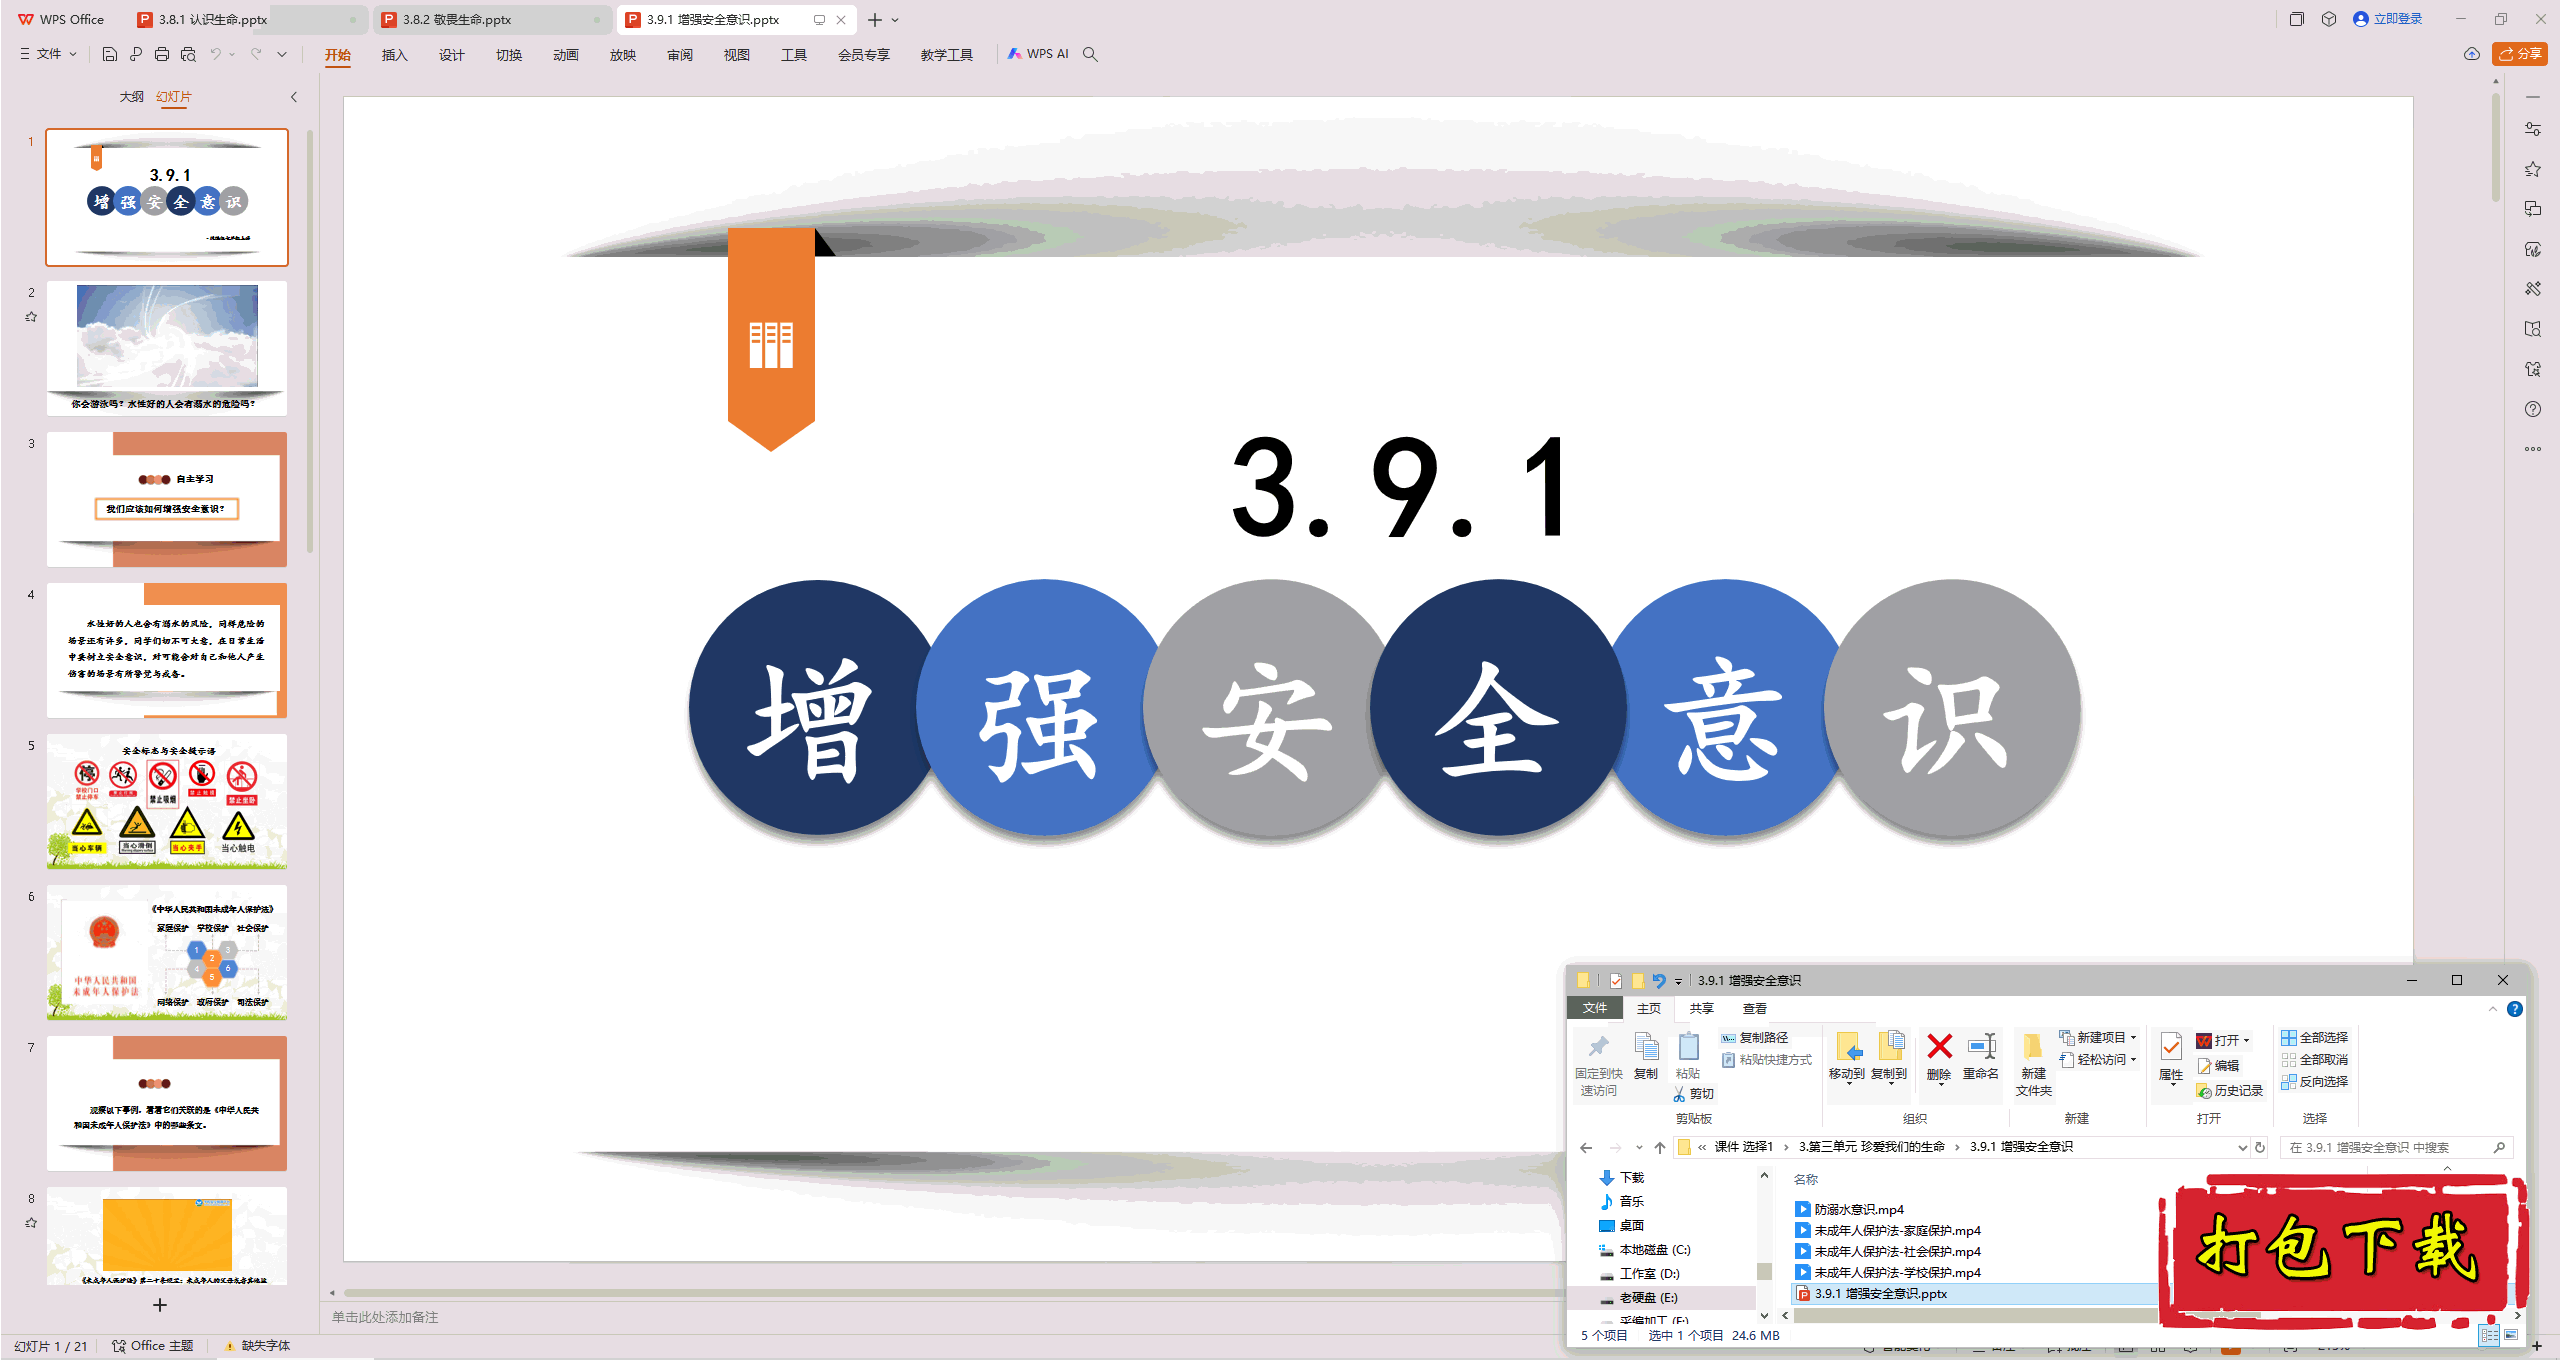Click Pin to Quick Access icon in Explorer
Screen dimensions: 2560x1360
click(1598, 1047)
